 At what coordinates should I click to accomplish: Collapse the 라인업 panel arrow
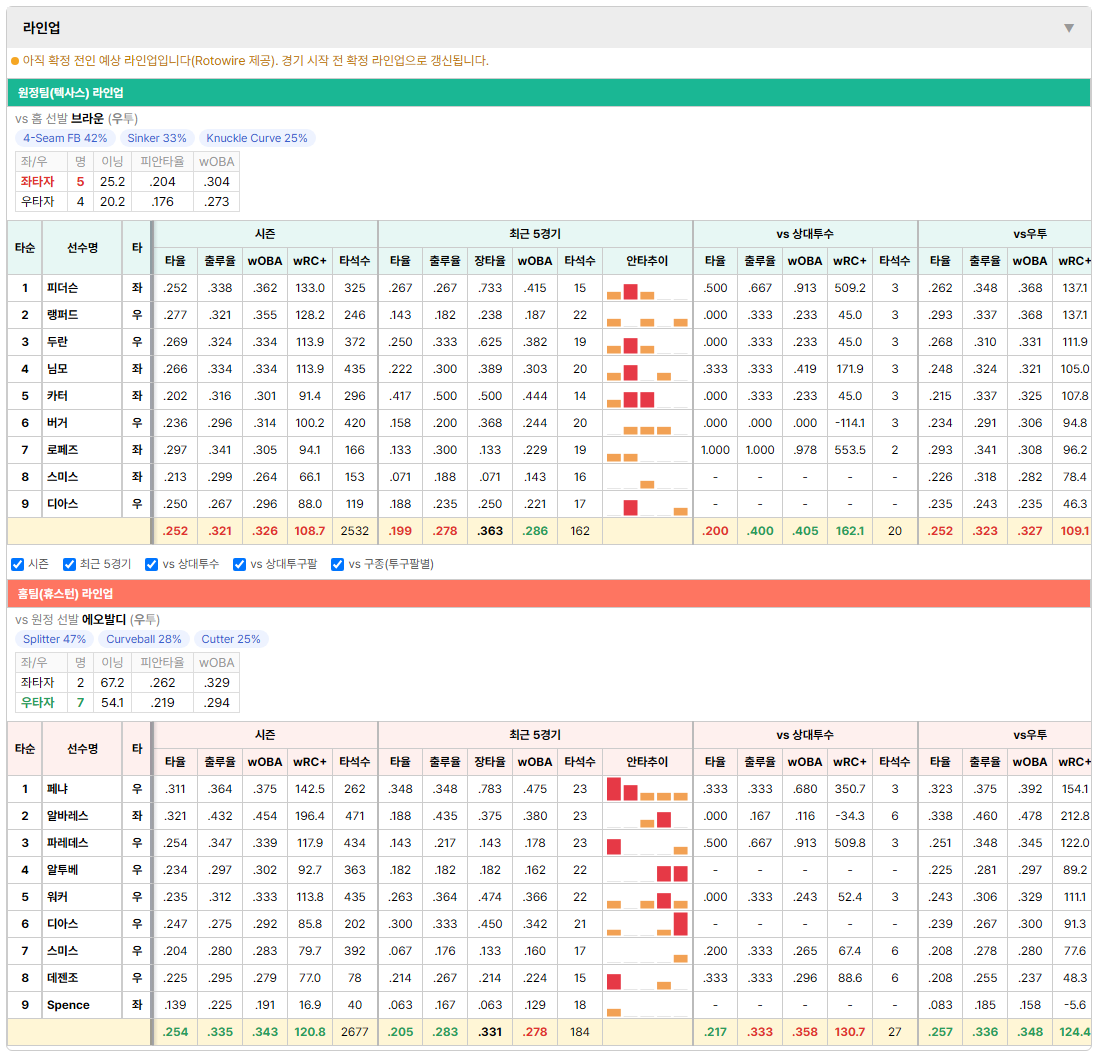coord(1069,28)
